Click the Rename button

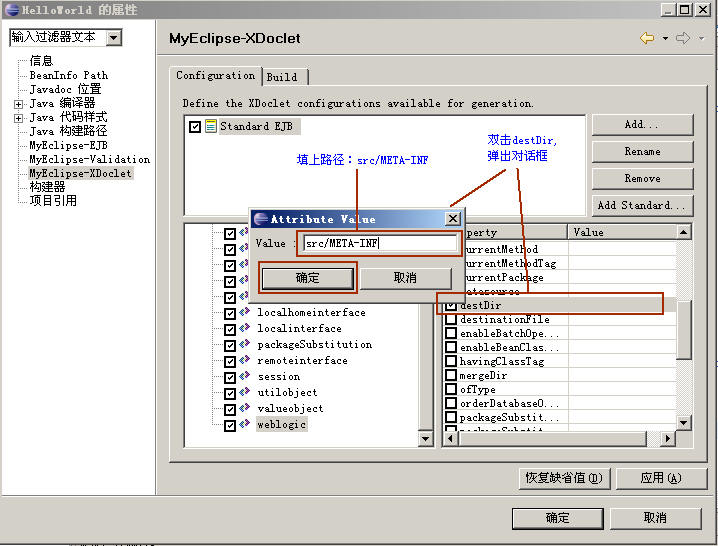pyautogui.click(x=642, y=152)
